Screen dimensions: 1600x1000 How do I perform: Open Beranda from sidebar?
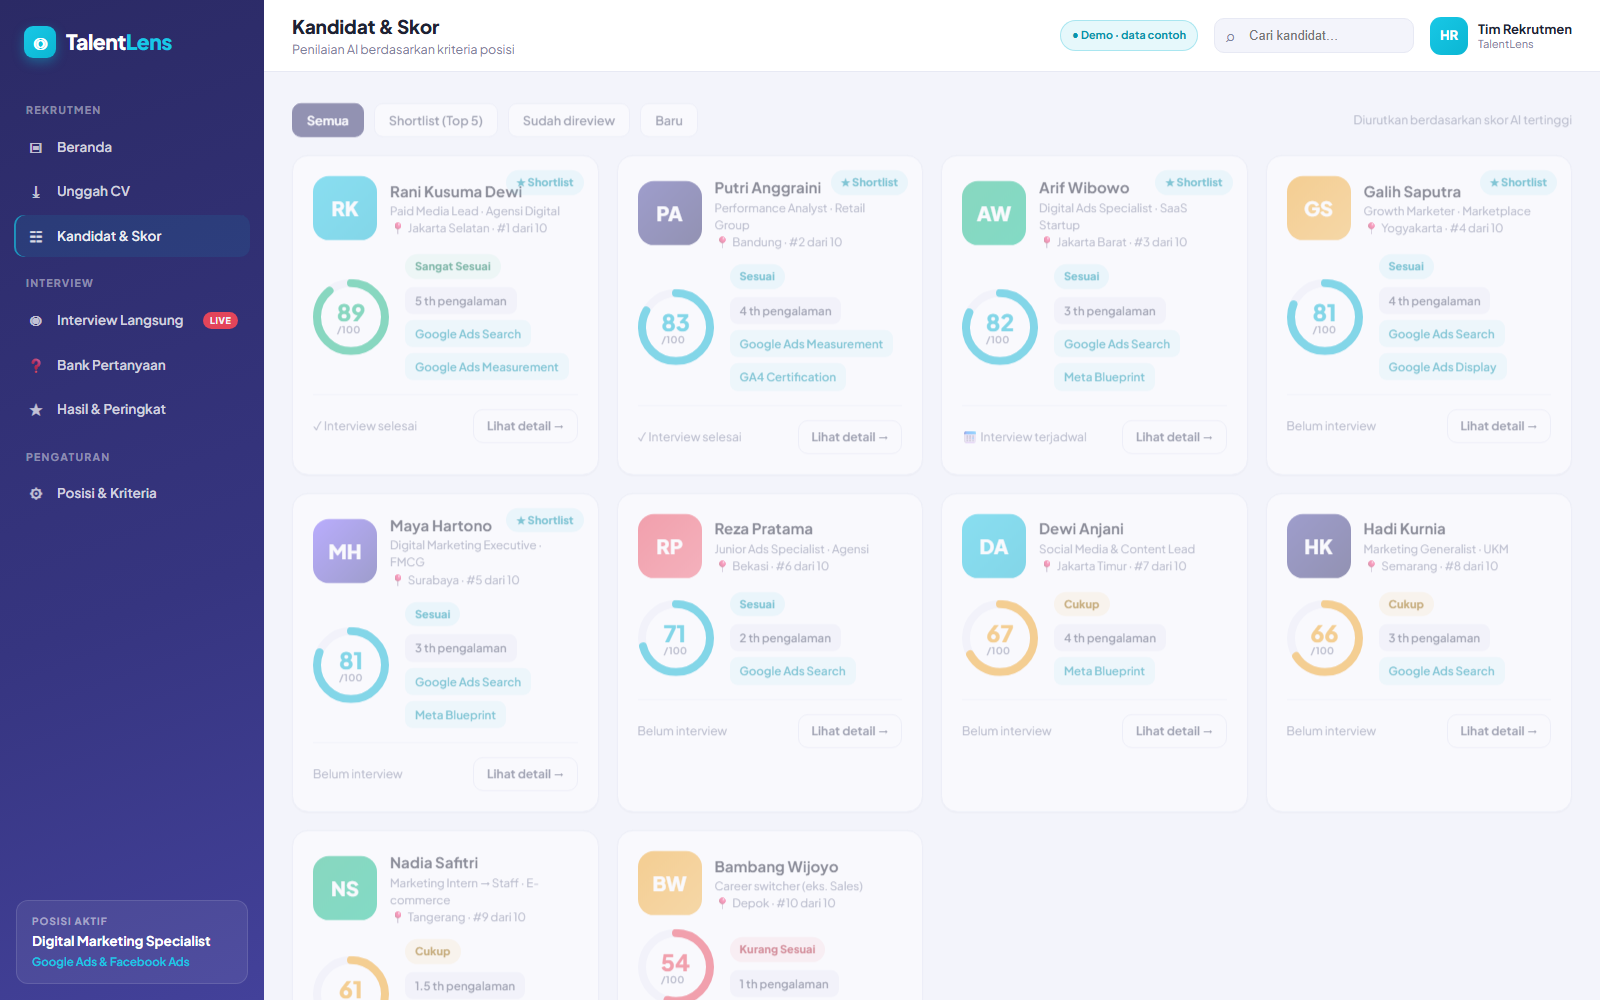(x=132, y=147)
